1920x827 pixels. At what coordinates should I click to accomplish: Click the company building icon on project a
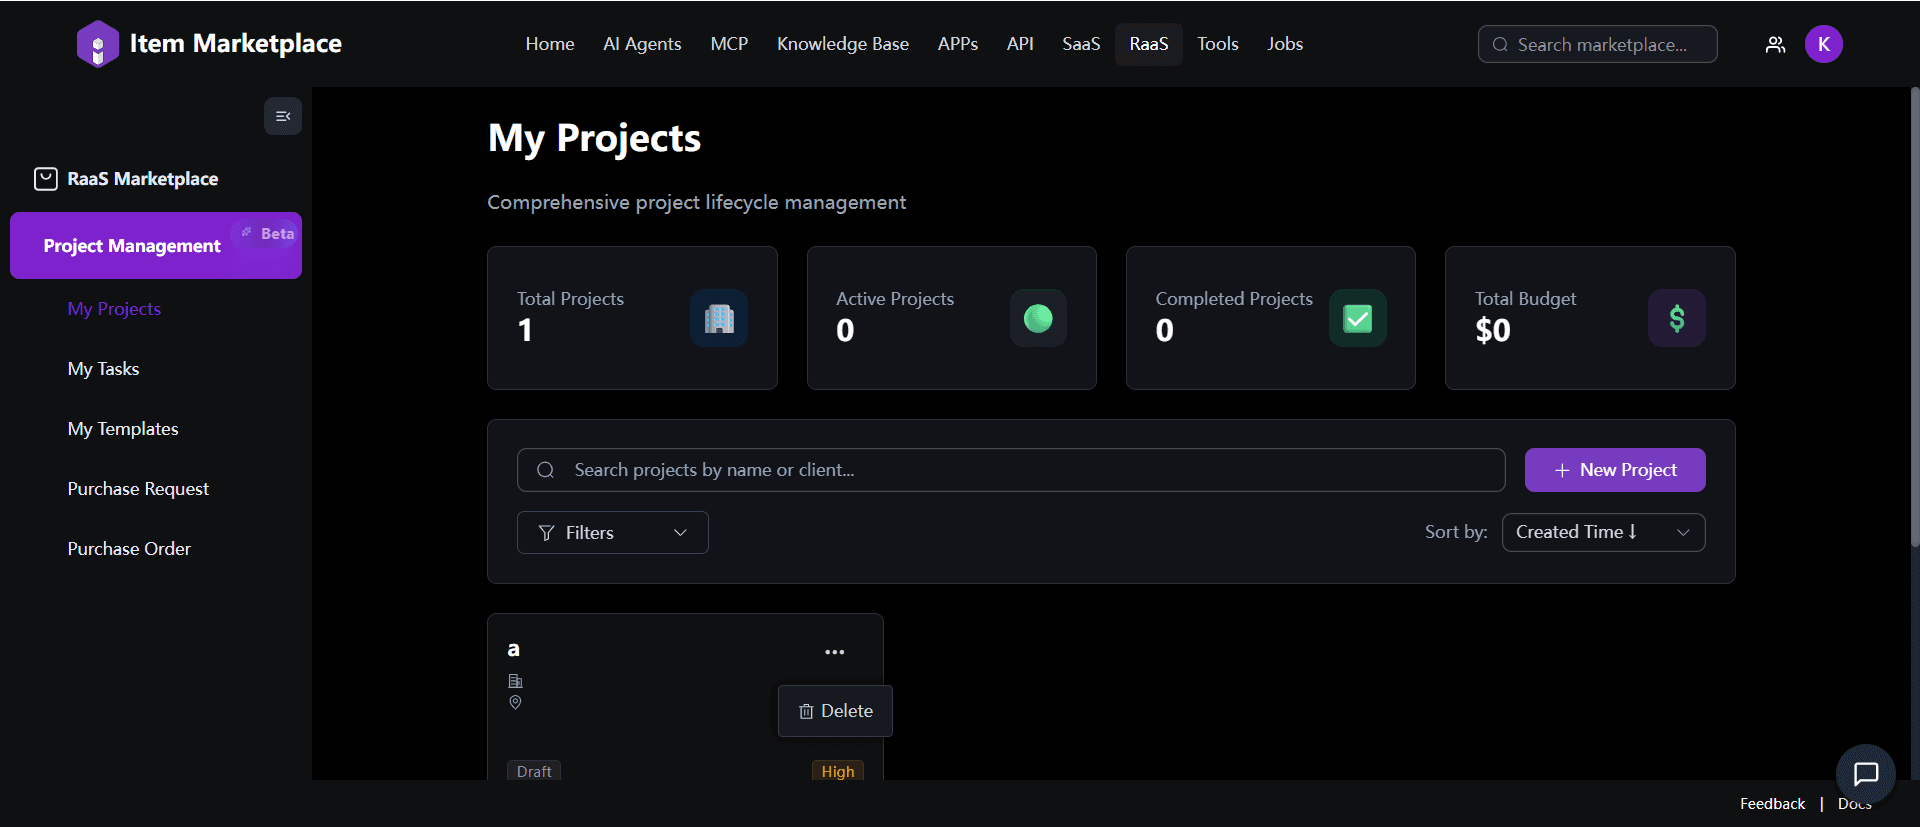click(515, 681)
